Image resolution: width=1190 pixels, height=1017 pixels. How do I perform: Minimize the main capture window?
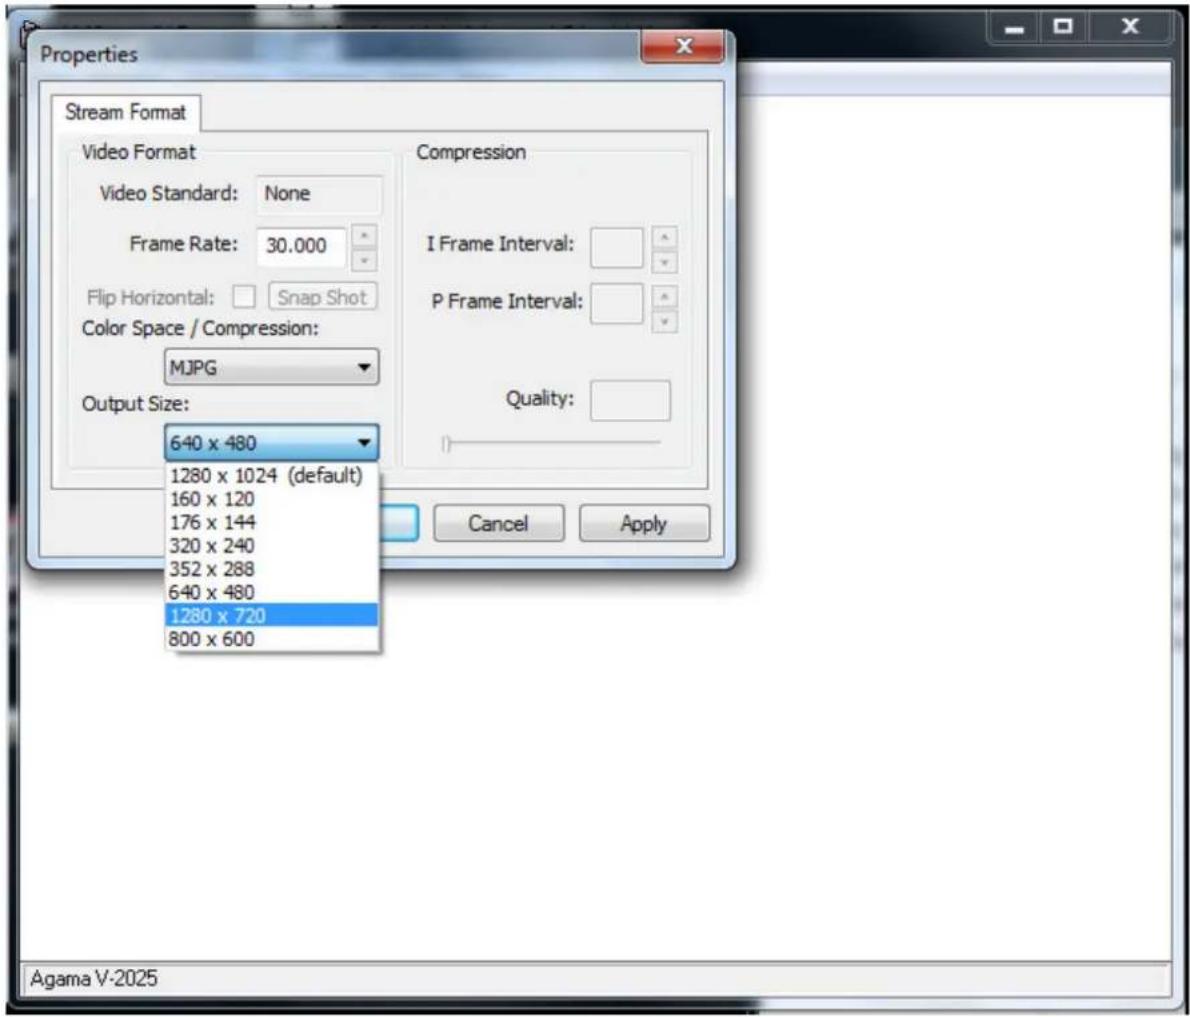pos(1015,27)
